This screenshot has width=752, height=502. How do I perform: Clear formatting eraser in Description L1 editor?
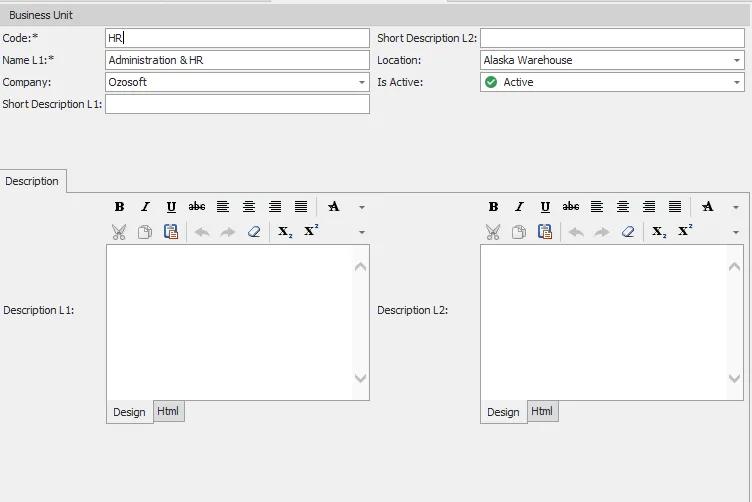(254, 232)
